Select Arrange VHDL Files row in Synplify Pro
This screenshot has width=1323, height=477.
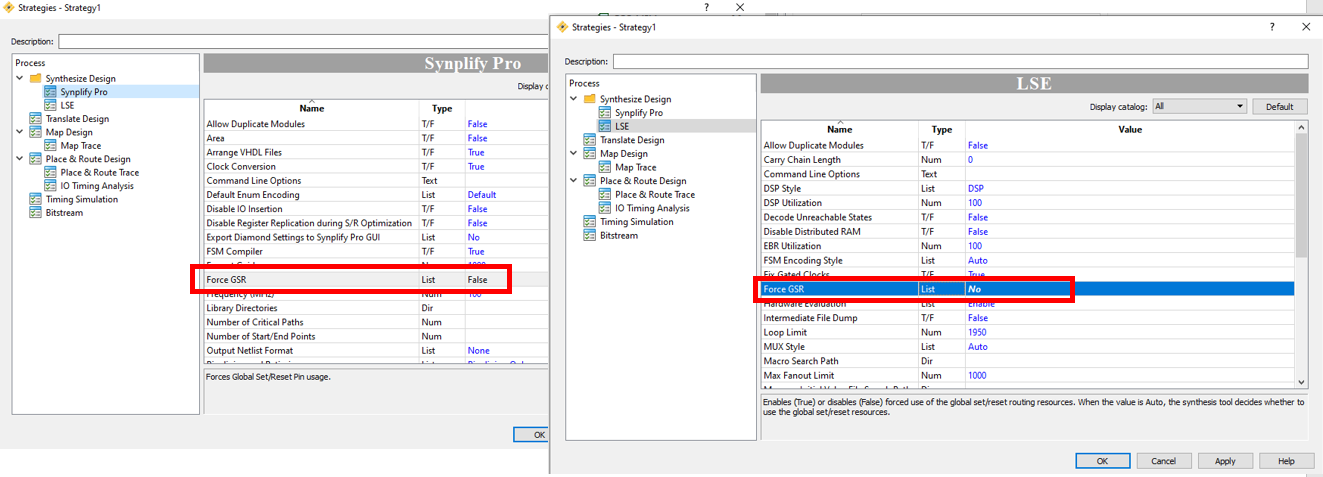376,152
